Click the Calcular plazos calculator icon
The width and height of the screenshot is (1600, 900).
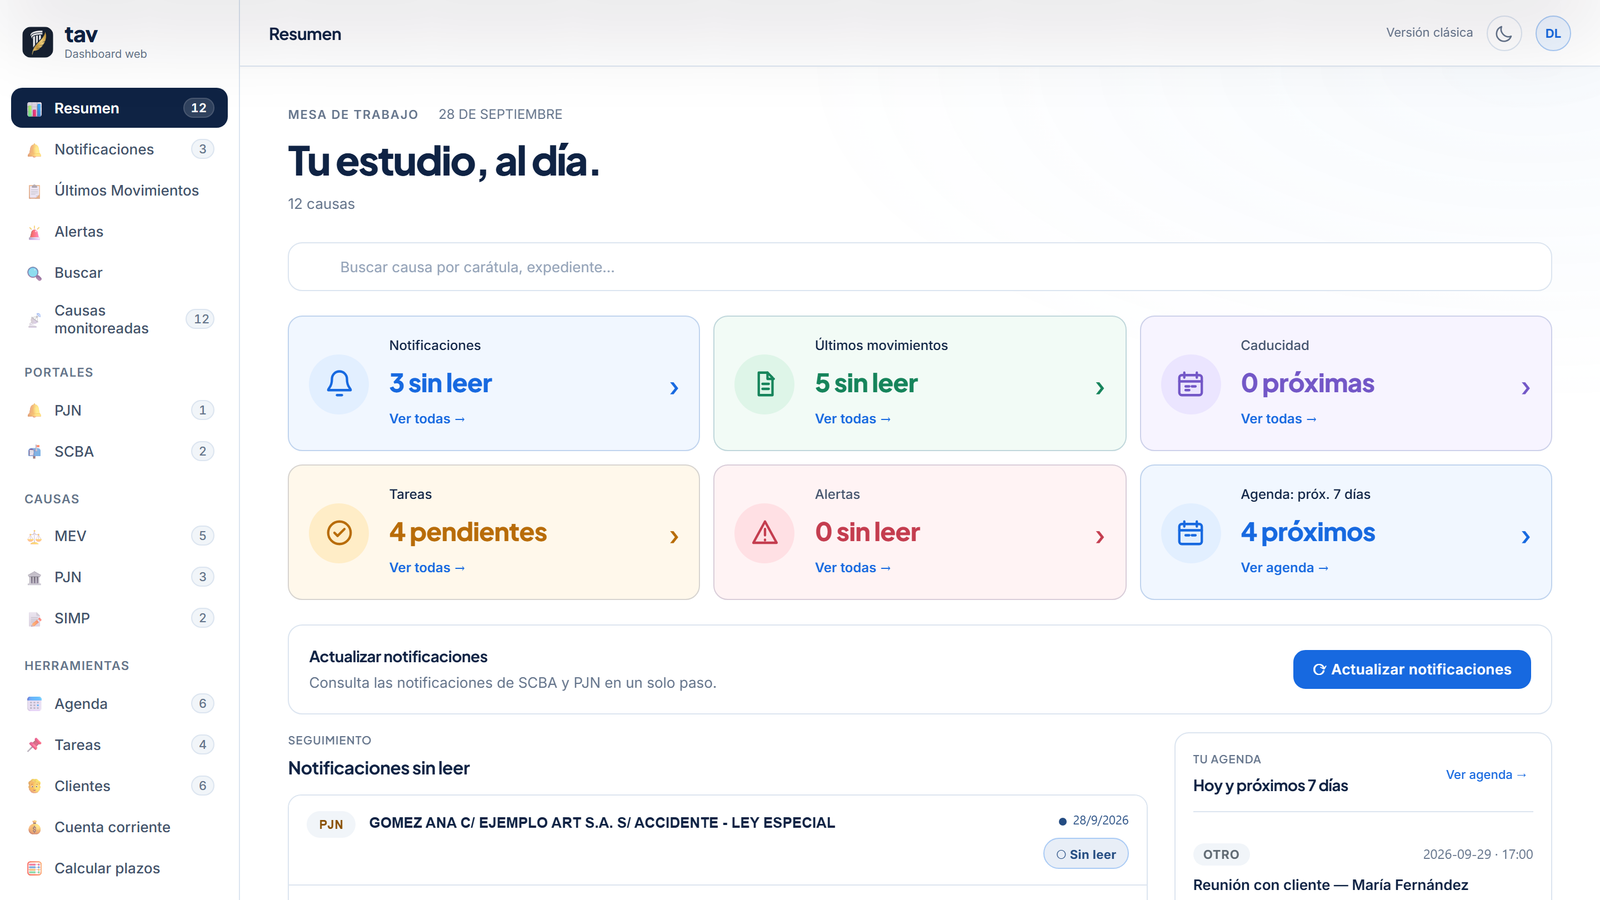pyautogui.click(x=34, y=868)
